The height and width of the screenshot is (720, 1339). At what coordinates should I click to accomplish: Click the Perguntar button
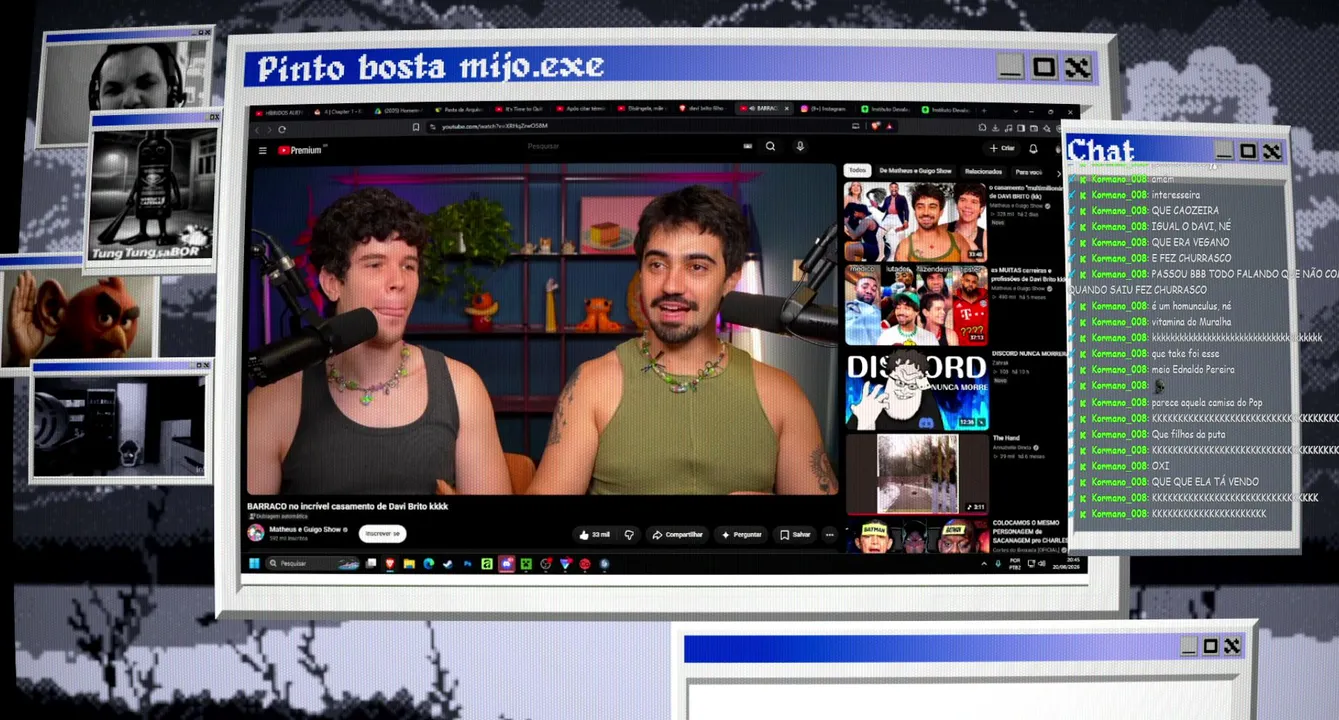tap(741, 535)
